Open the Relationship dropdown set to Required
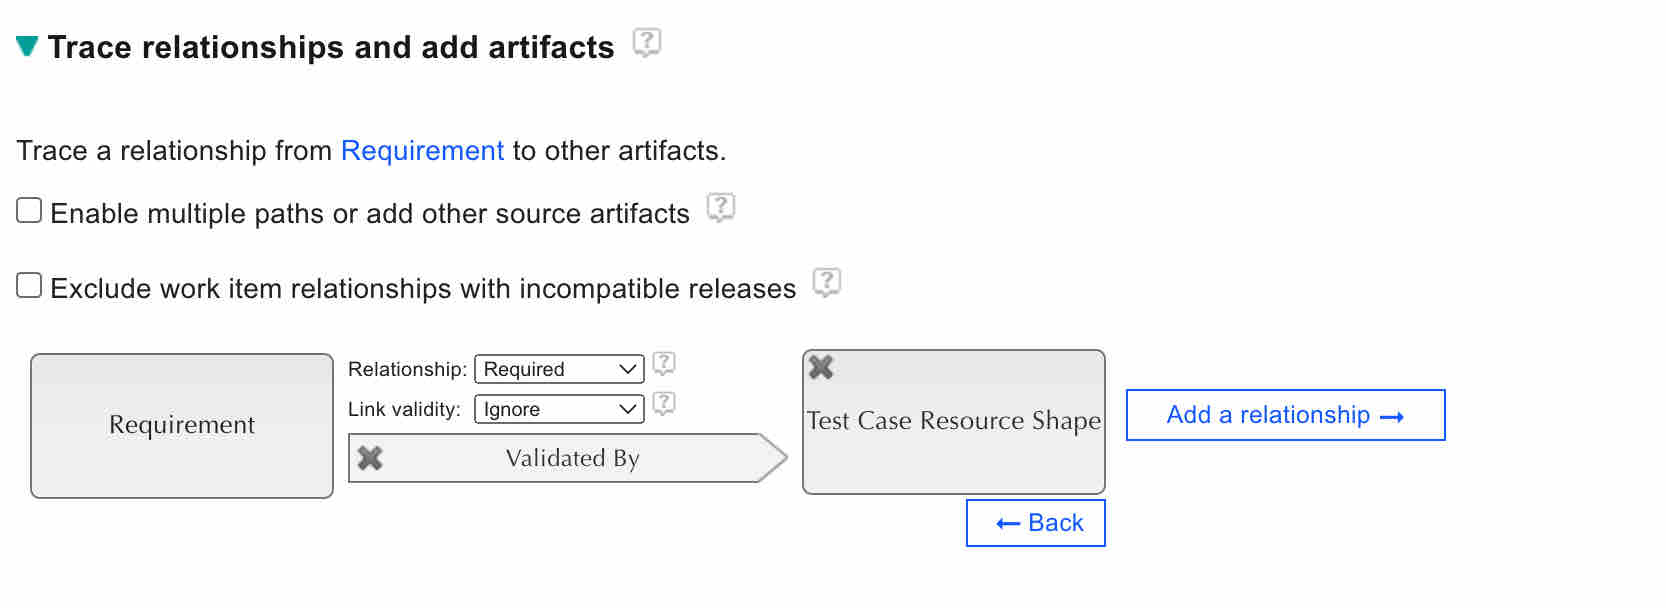 [559, 369]
